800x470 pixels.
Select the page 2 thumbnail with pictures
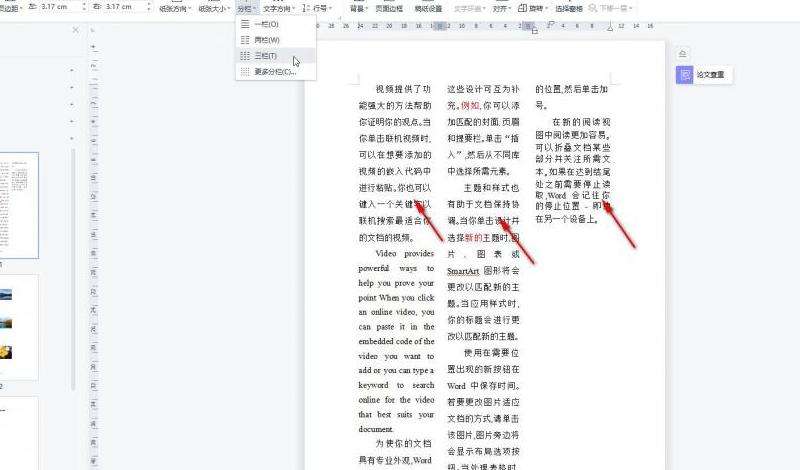18,327
